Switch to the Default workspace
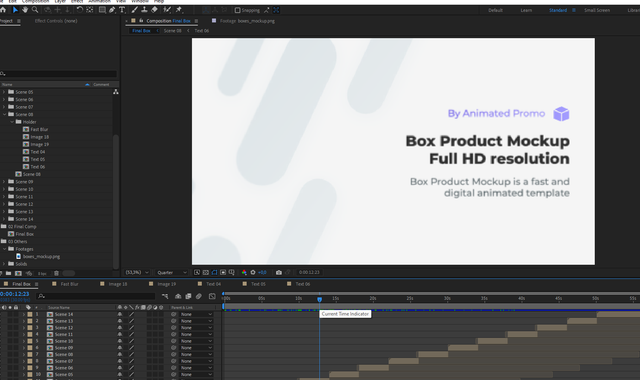640x380 pixels. point(495,10)
